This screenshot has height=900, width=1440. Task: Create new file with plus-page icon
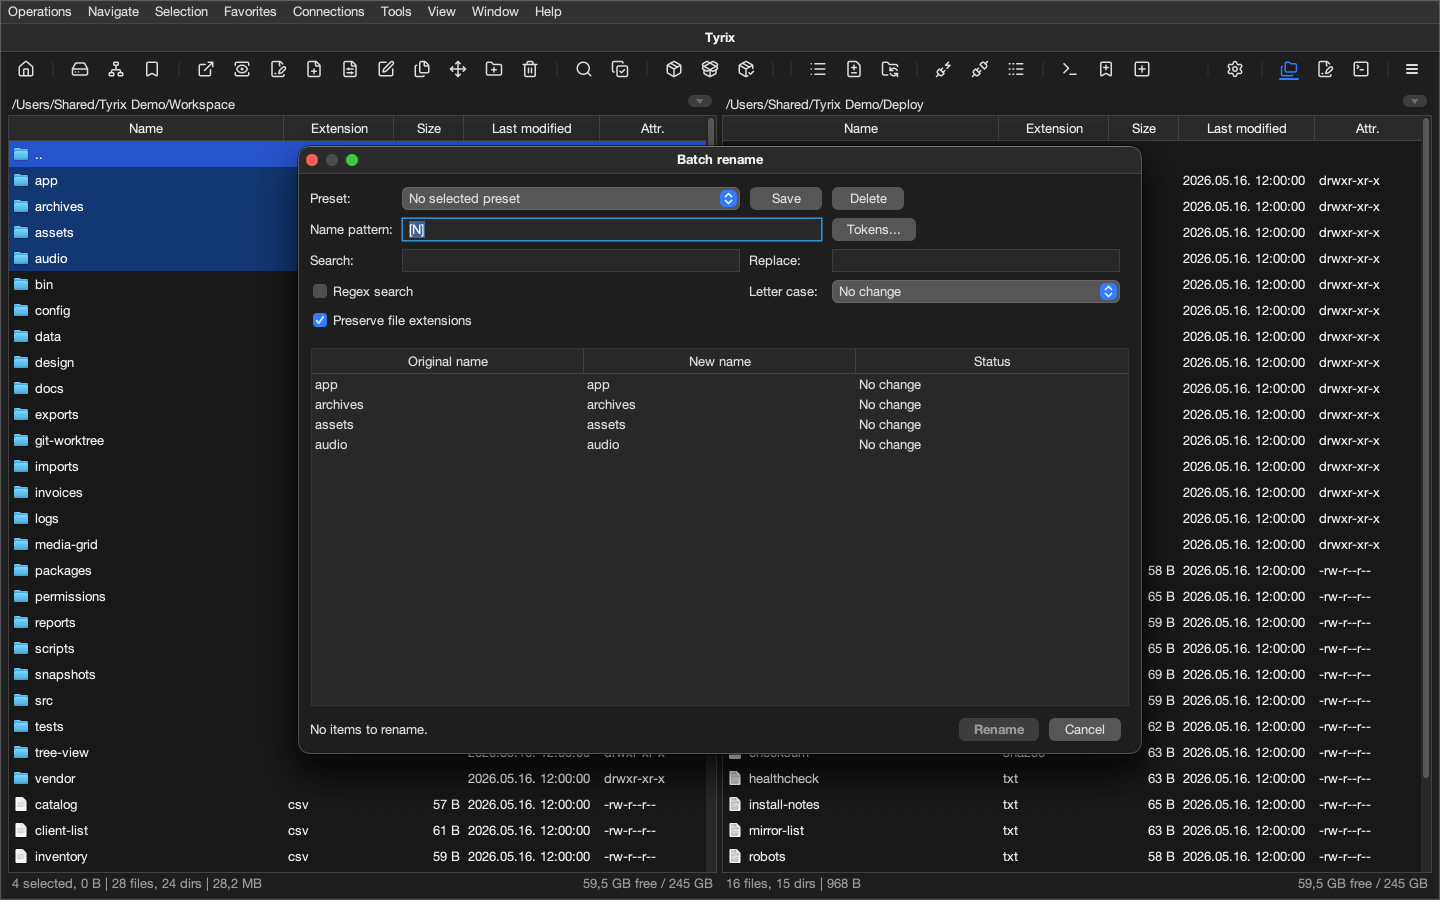point(314,69)
